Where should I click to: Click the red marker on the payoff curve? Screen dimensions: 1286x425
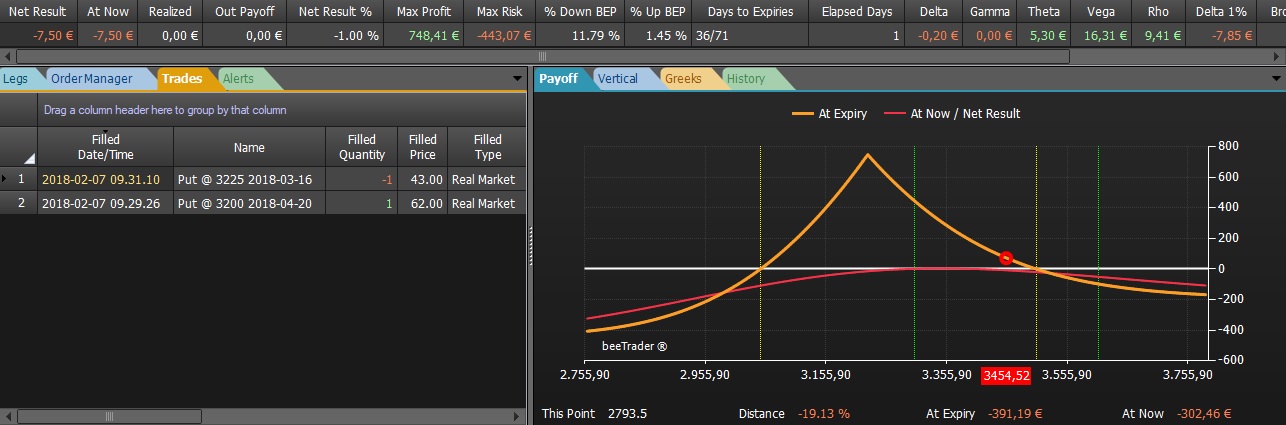1006,258
